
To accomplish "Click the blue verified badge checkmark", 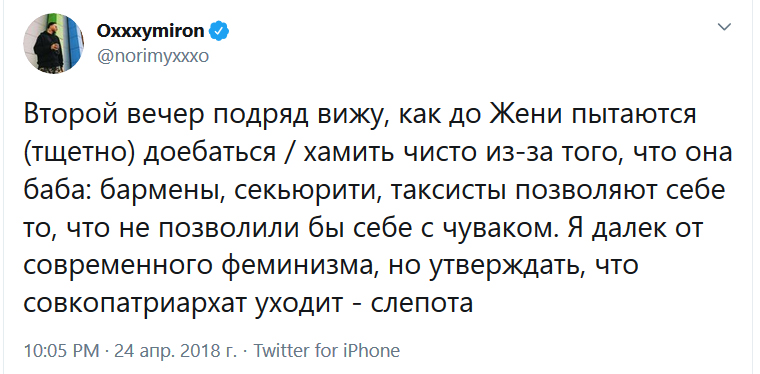I will point(219,31).
